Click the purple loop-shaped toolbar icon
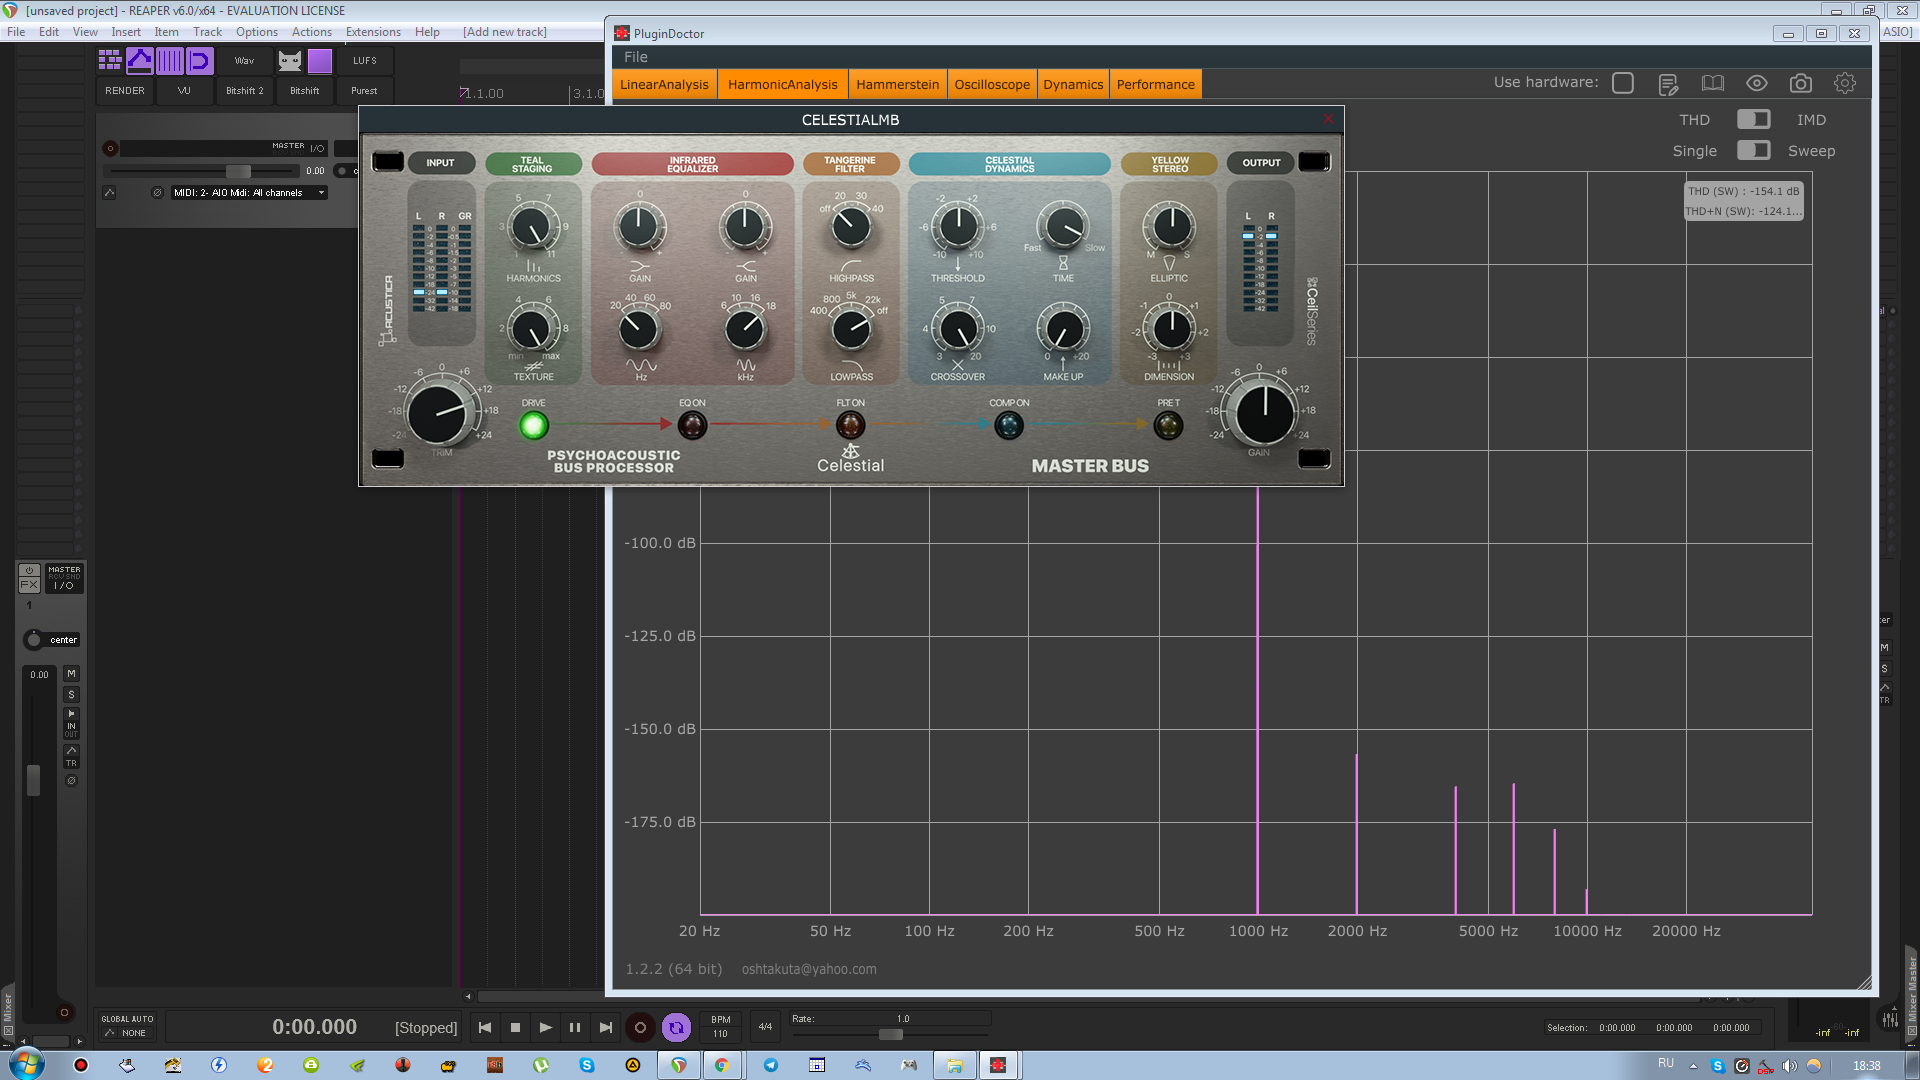Image resolution: width=1920 pixels, height=1080 pixels. click(200, 61)
